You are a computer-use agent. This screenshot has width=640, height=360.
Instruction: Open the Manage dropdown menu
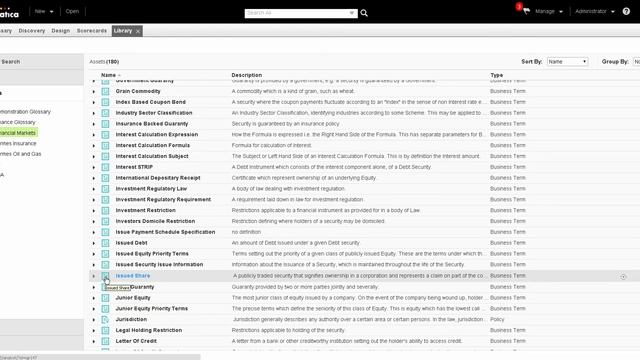(x=549, y=11)
